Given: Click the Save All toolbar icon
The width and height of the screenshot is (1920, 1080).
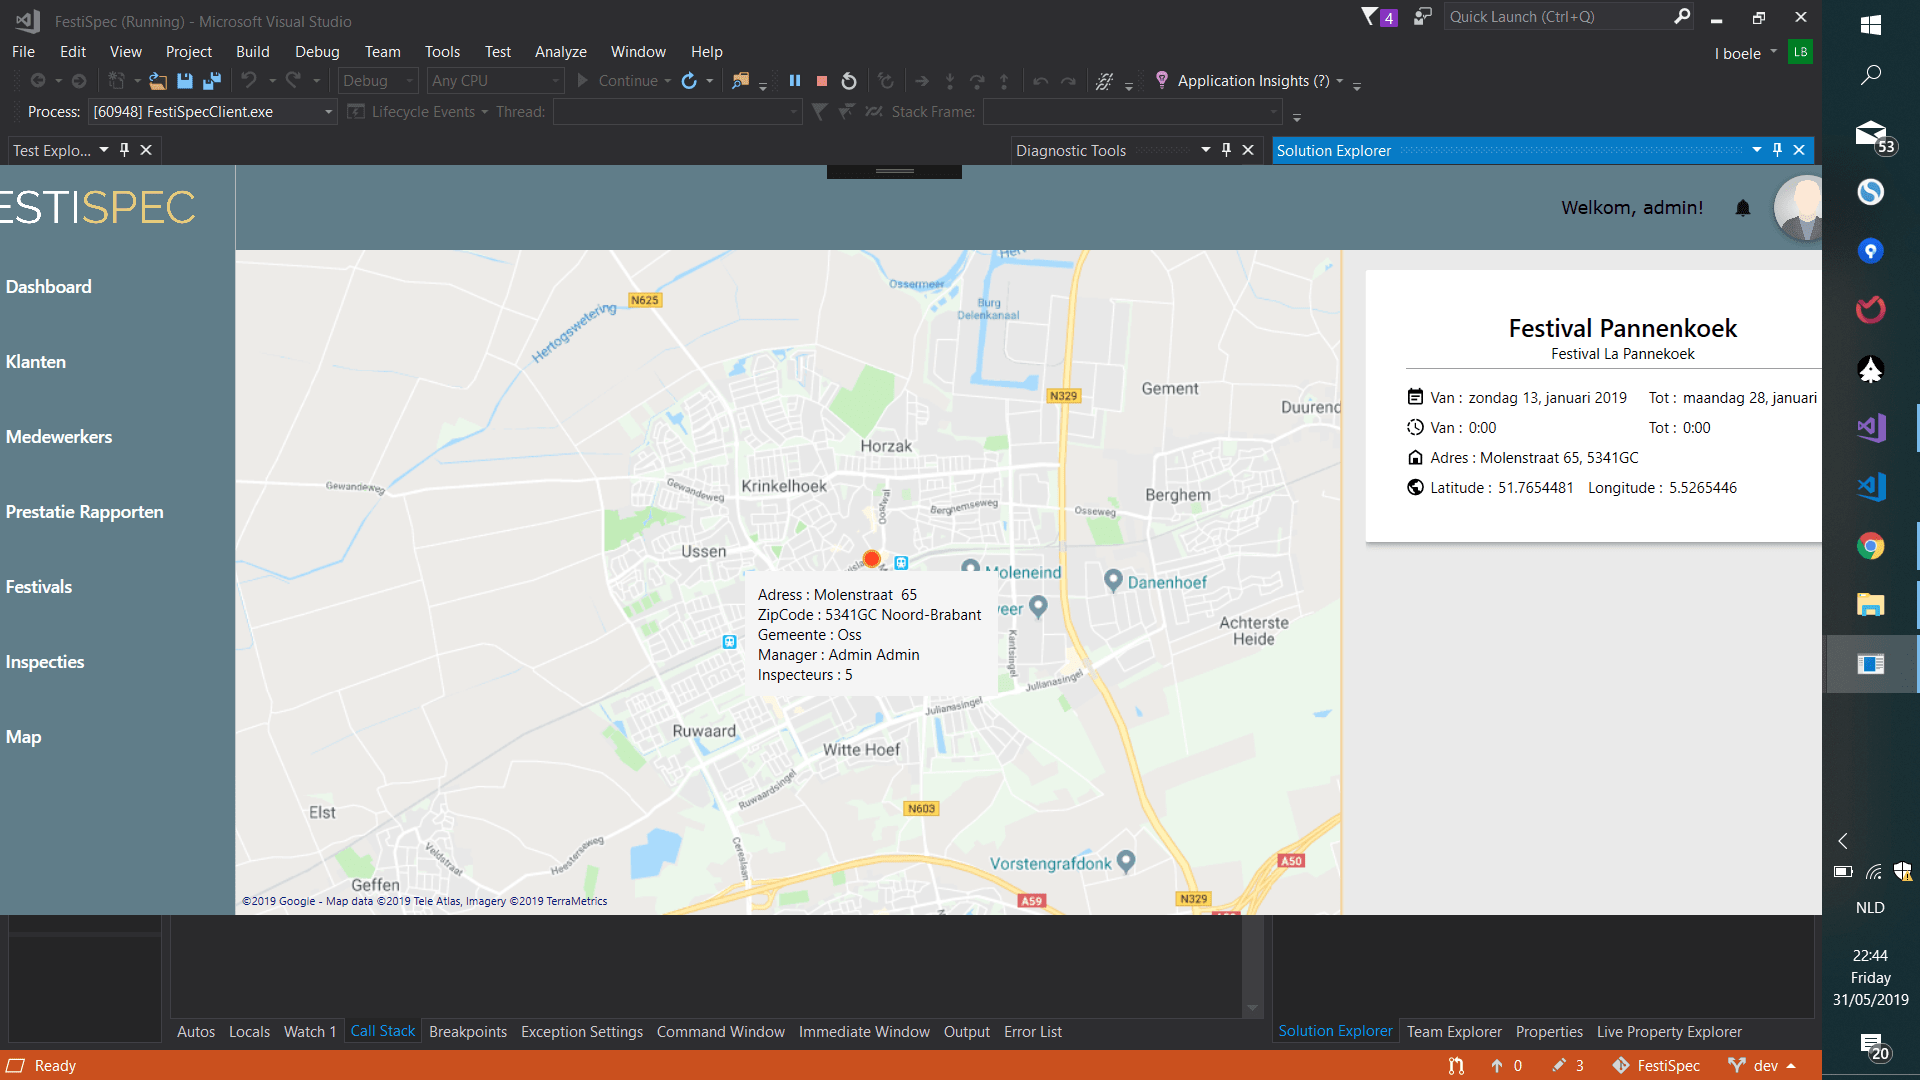Looking at the screenshot, I should click(x=211, y=81).
